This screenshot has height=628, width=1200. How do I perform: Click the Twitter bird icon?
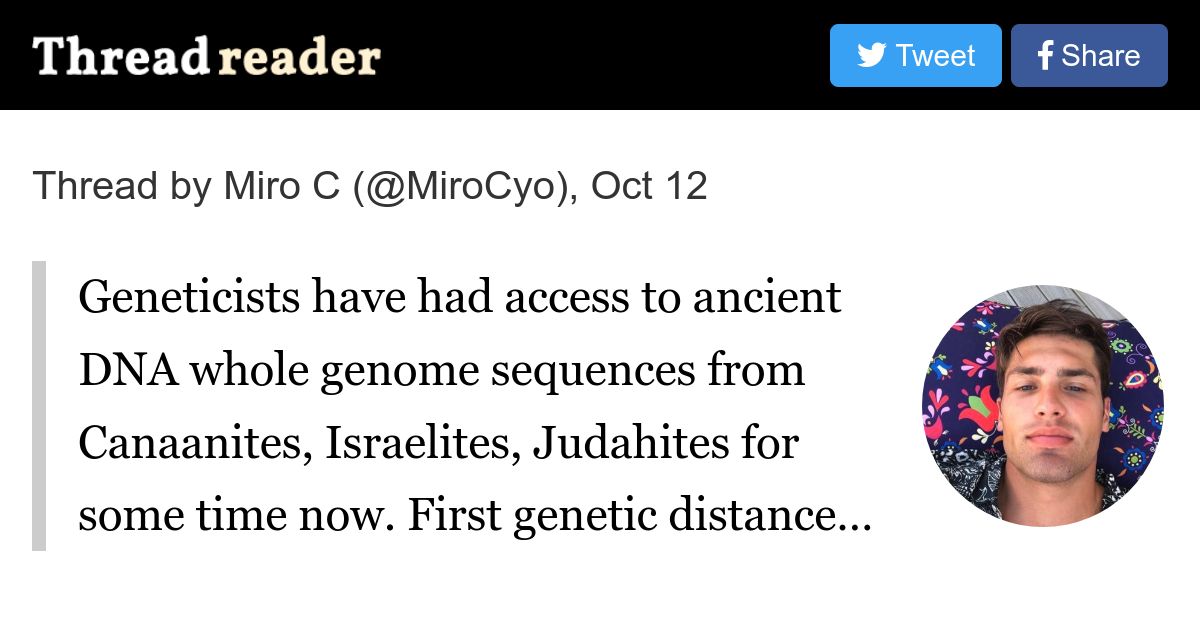coord(871,55)
